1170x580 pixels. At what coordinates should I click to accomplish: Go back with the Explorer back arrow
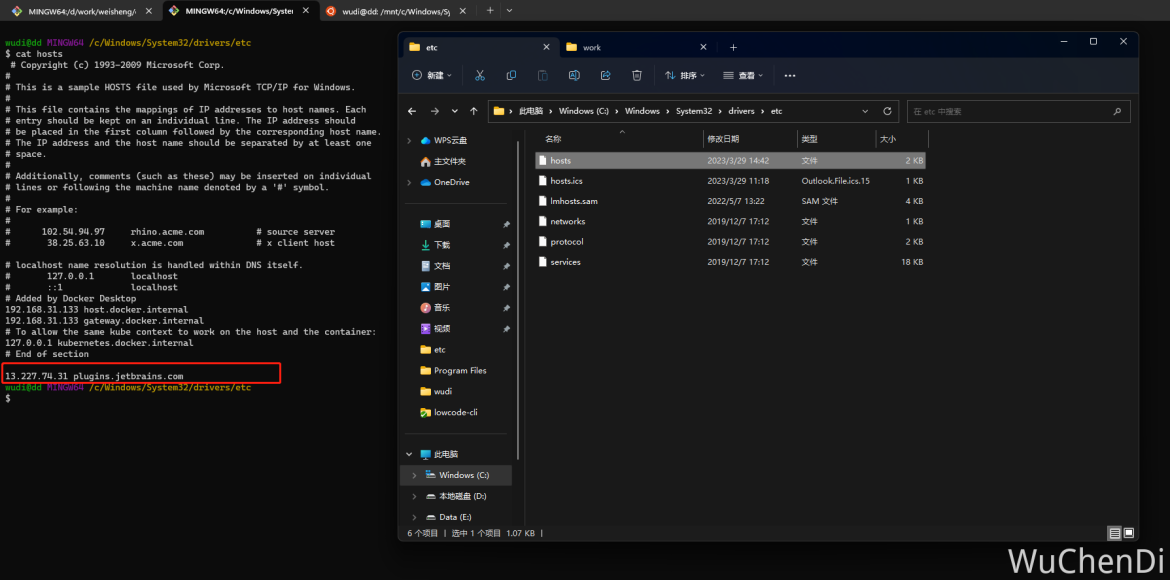click(412, 111)
